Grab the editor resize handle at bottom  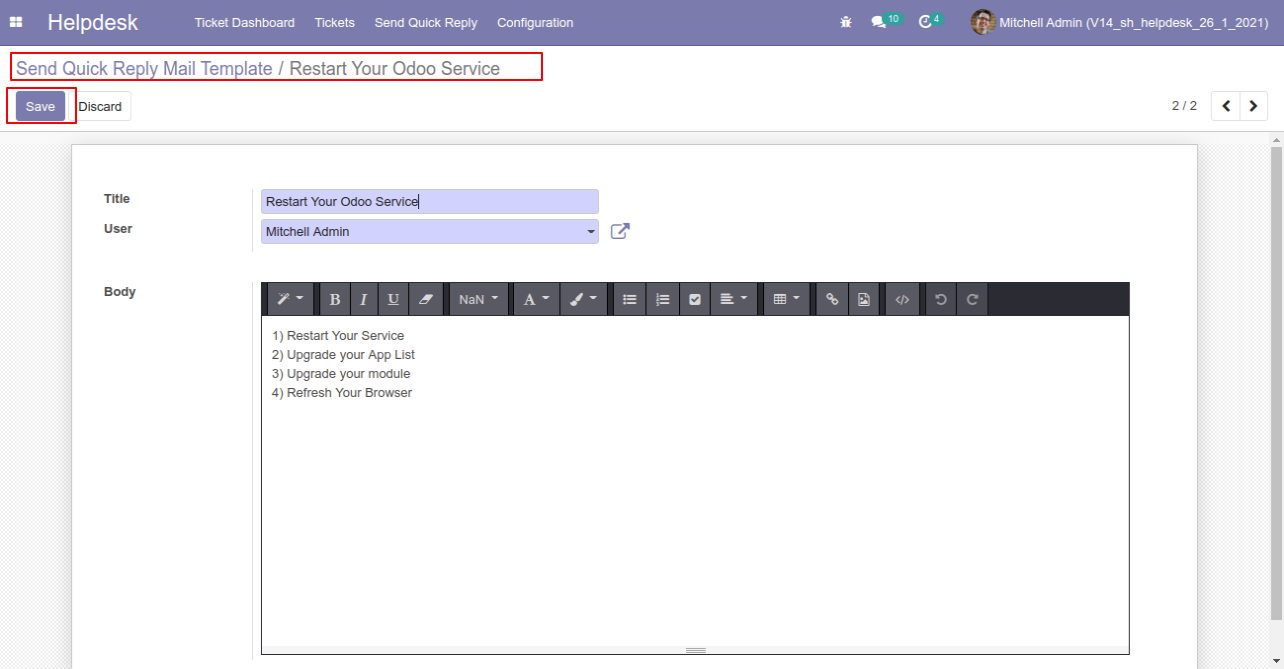[x=695, y=650]
